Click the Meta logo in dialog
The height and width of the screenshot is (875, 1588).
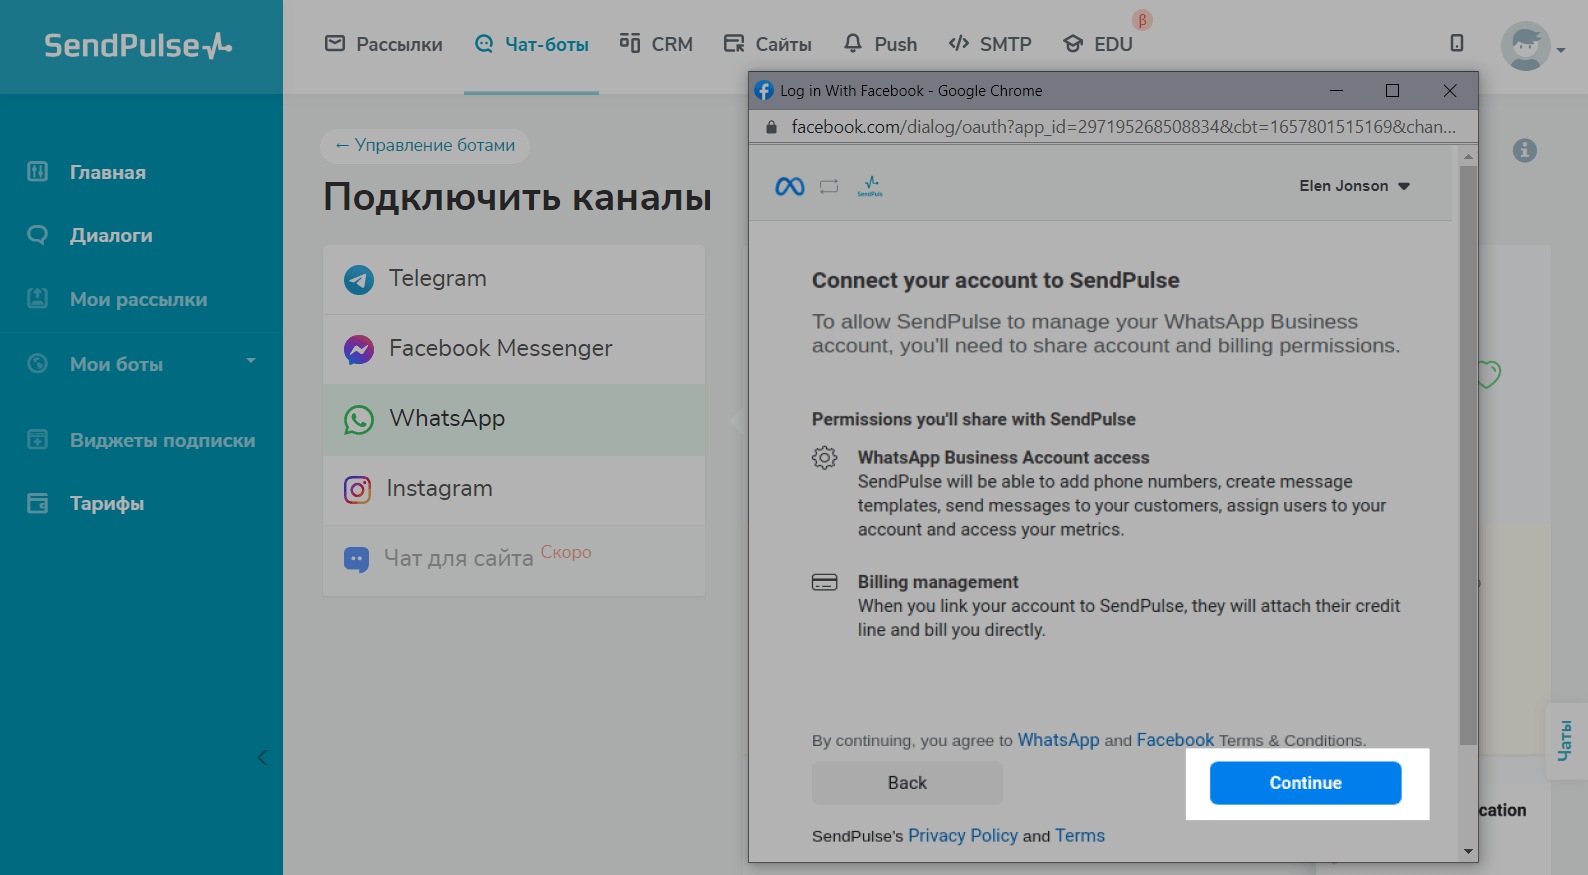tap(790, 186)
